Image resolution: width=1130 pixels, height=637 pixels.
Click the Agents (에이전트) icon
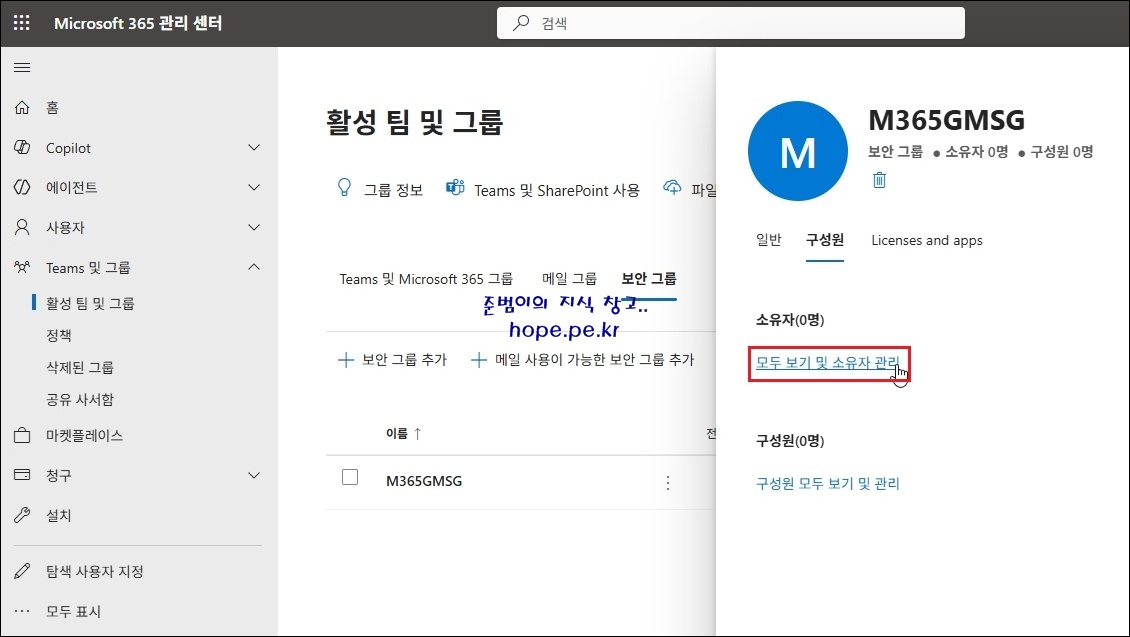[22, 187]
